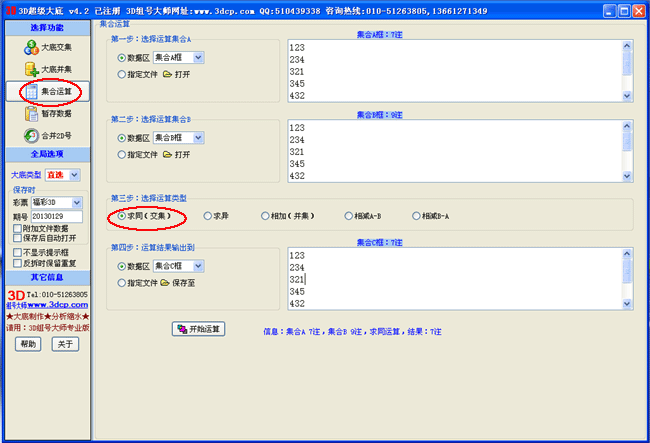This screenshot has height=443, width=650.
Task: Open the 大底交集 function
Action: pos(49,47)
